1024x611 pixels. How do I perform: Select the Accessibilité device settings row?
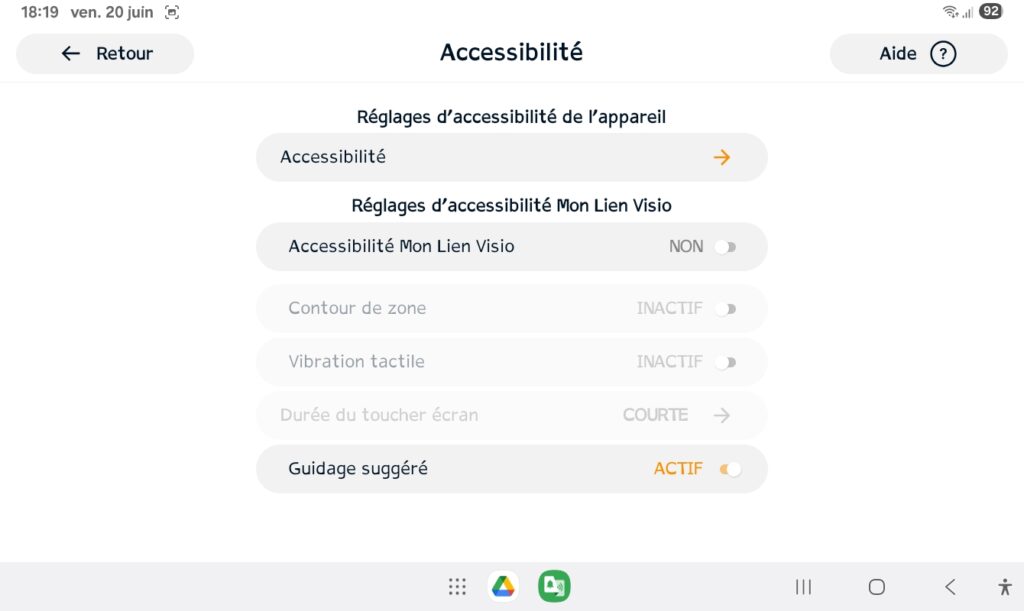pyautogui.click(x=511, y=157)
